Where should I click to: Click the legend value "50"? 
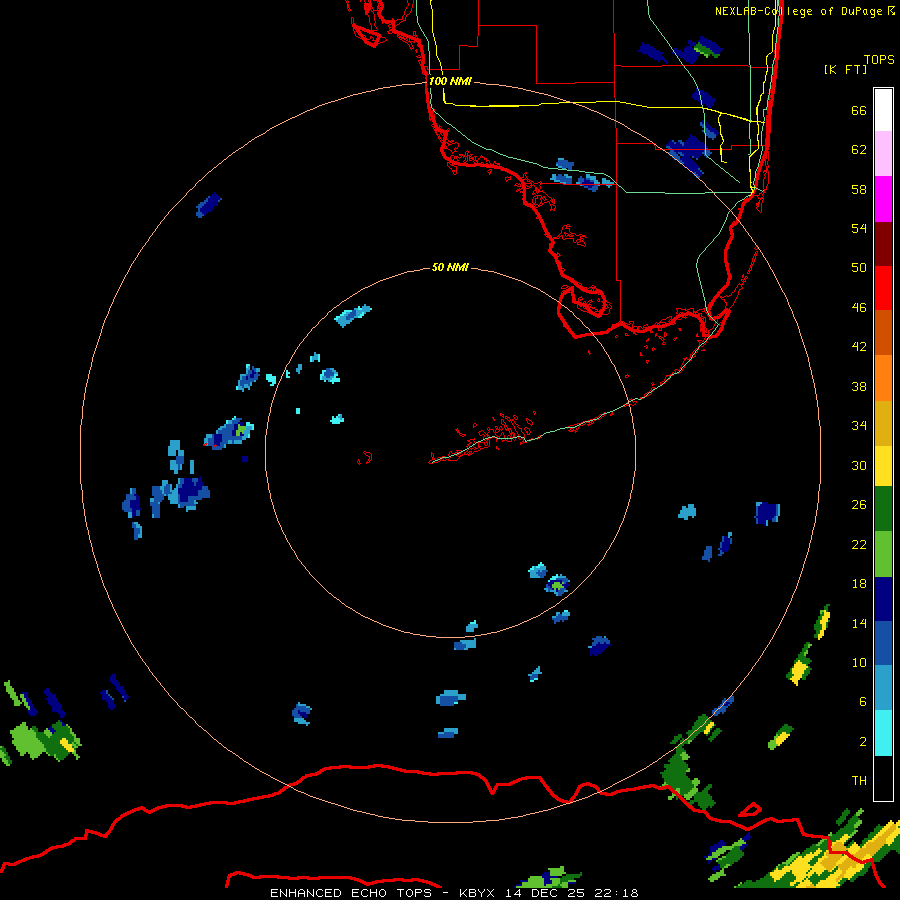[859, 268]
